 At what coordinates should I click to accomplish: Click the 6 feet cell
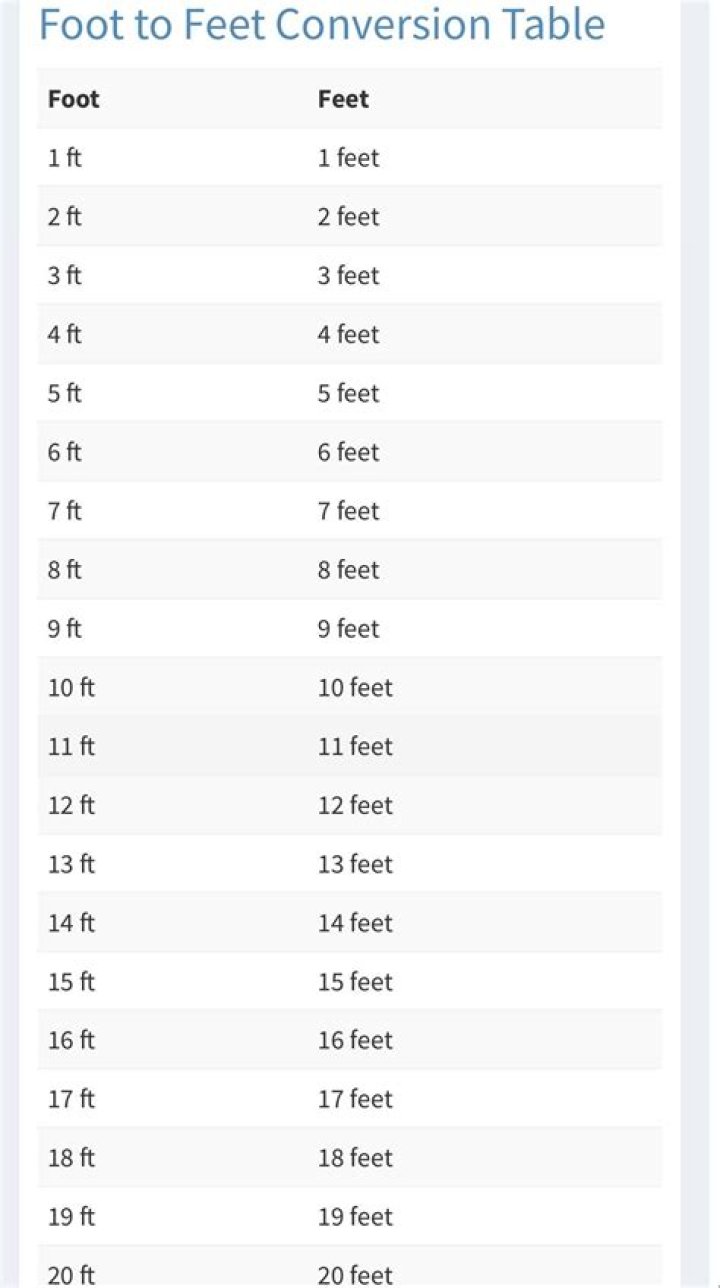[x=349, y=452]
